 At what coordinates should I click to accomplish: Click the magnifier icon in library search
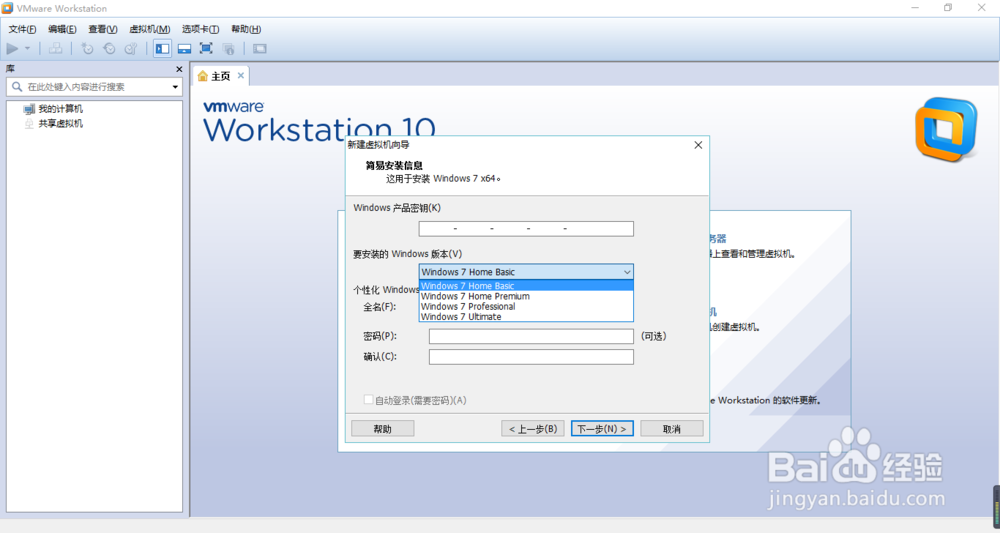[17, 87]
